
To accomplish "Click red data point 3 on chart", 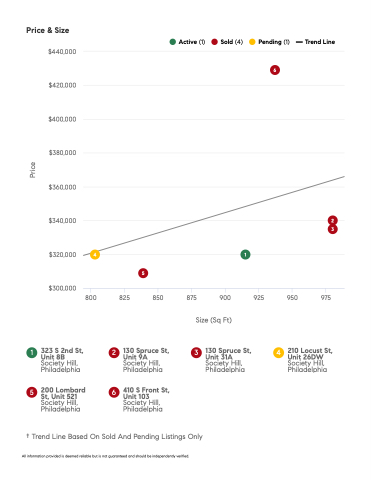I will click(332, 229).
